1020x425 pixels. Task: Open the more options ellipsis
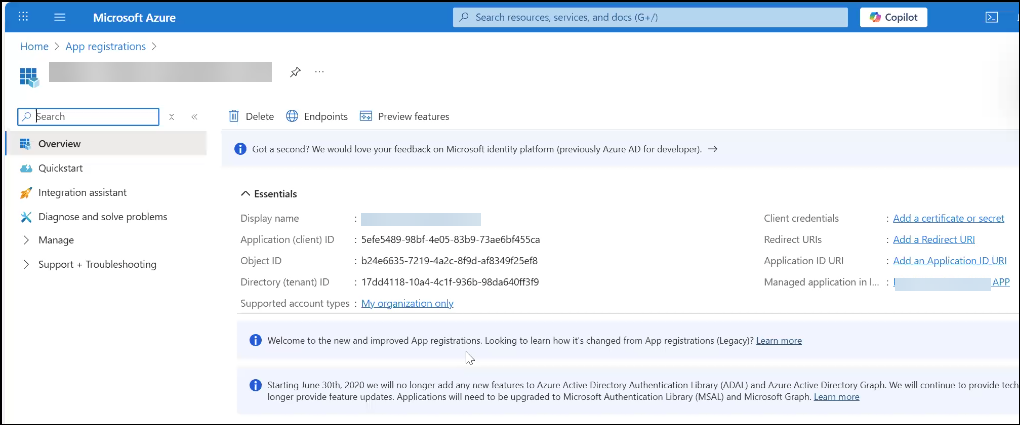(319, 72)
